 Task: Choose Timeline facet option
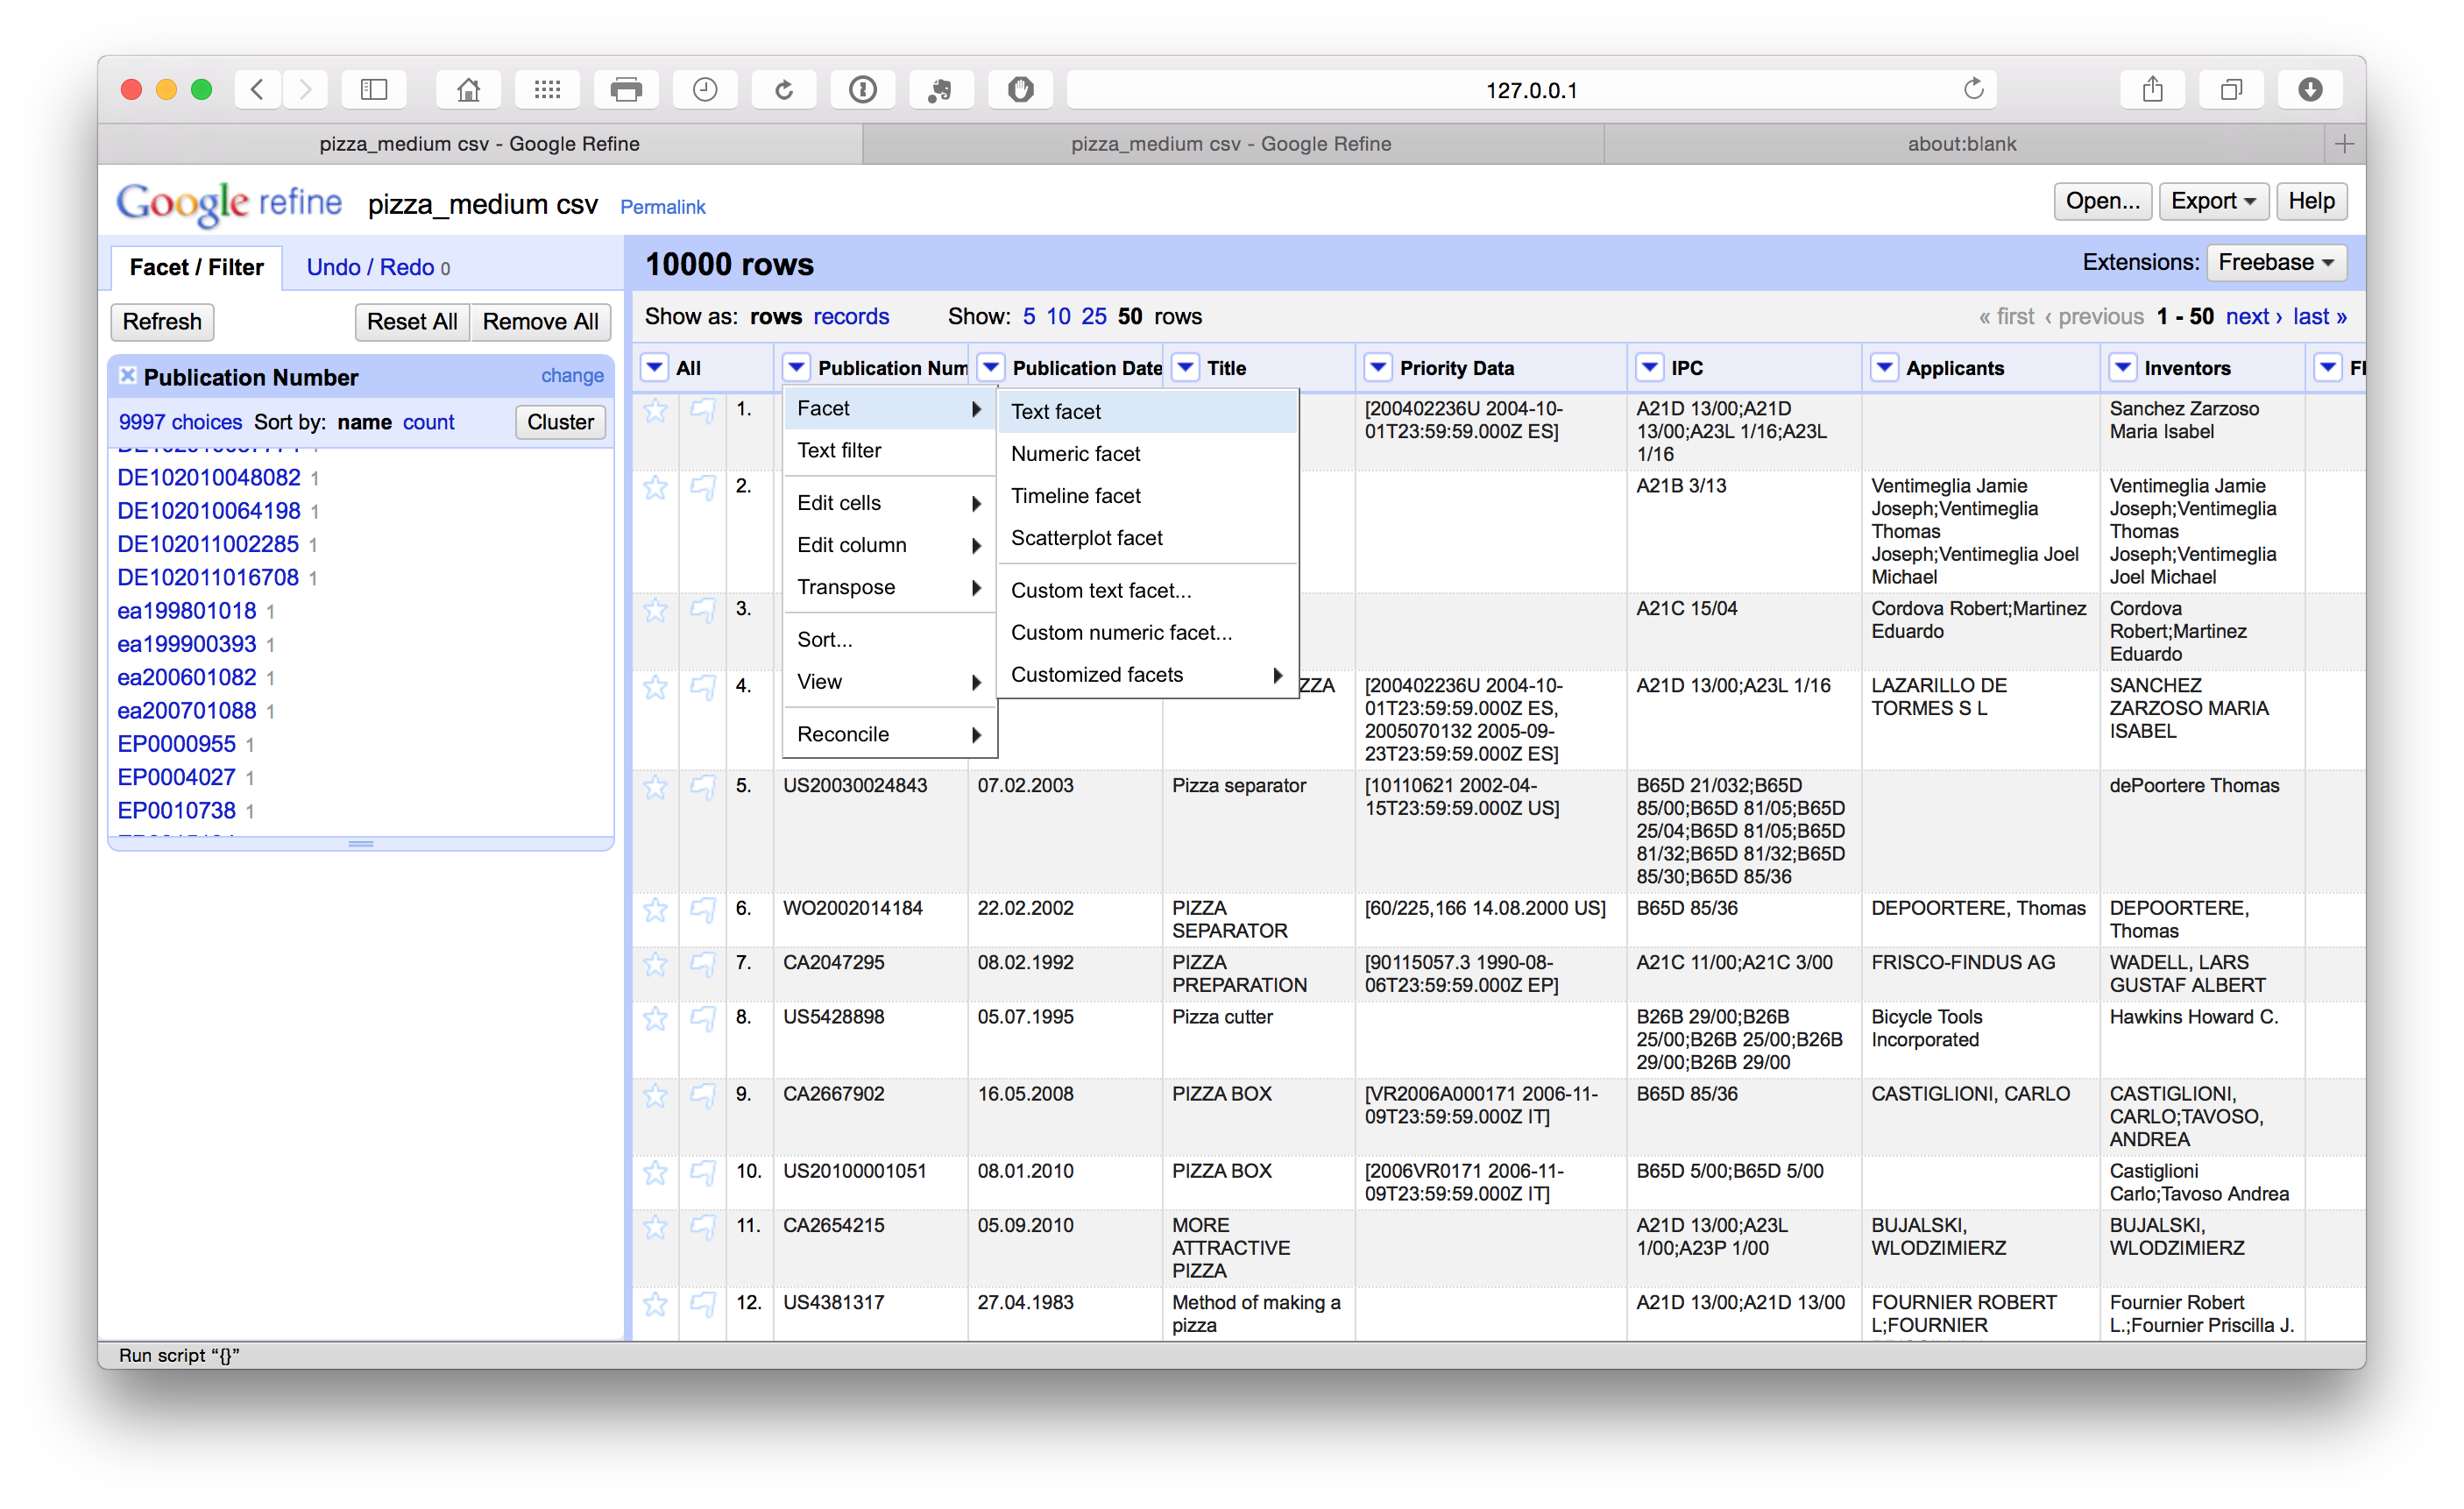click(x=1148, y=495)
